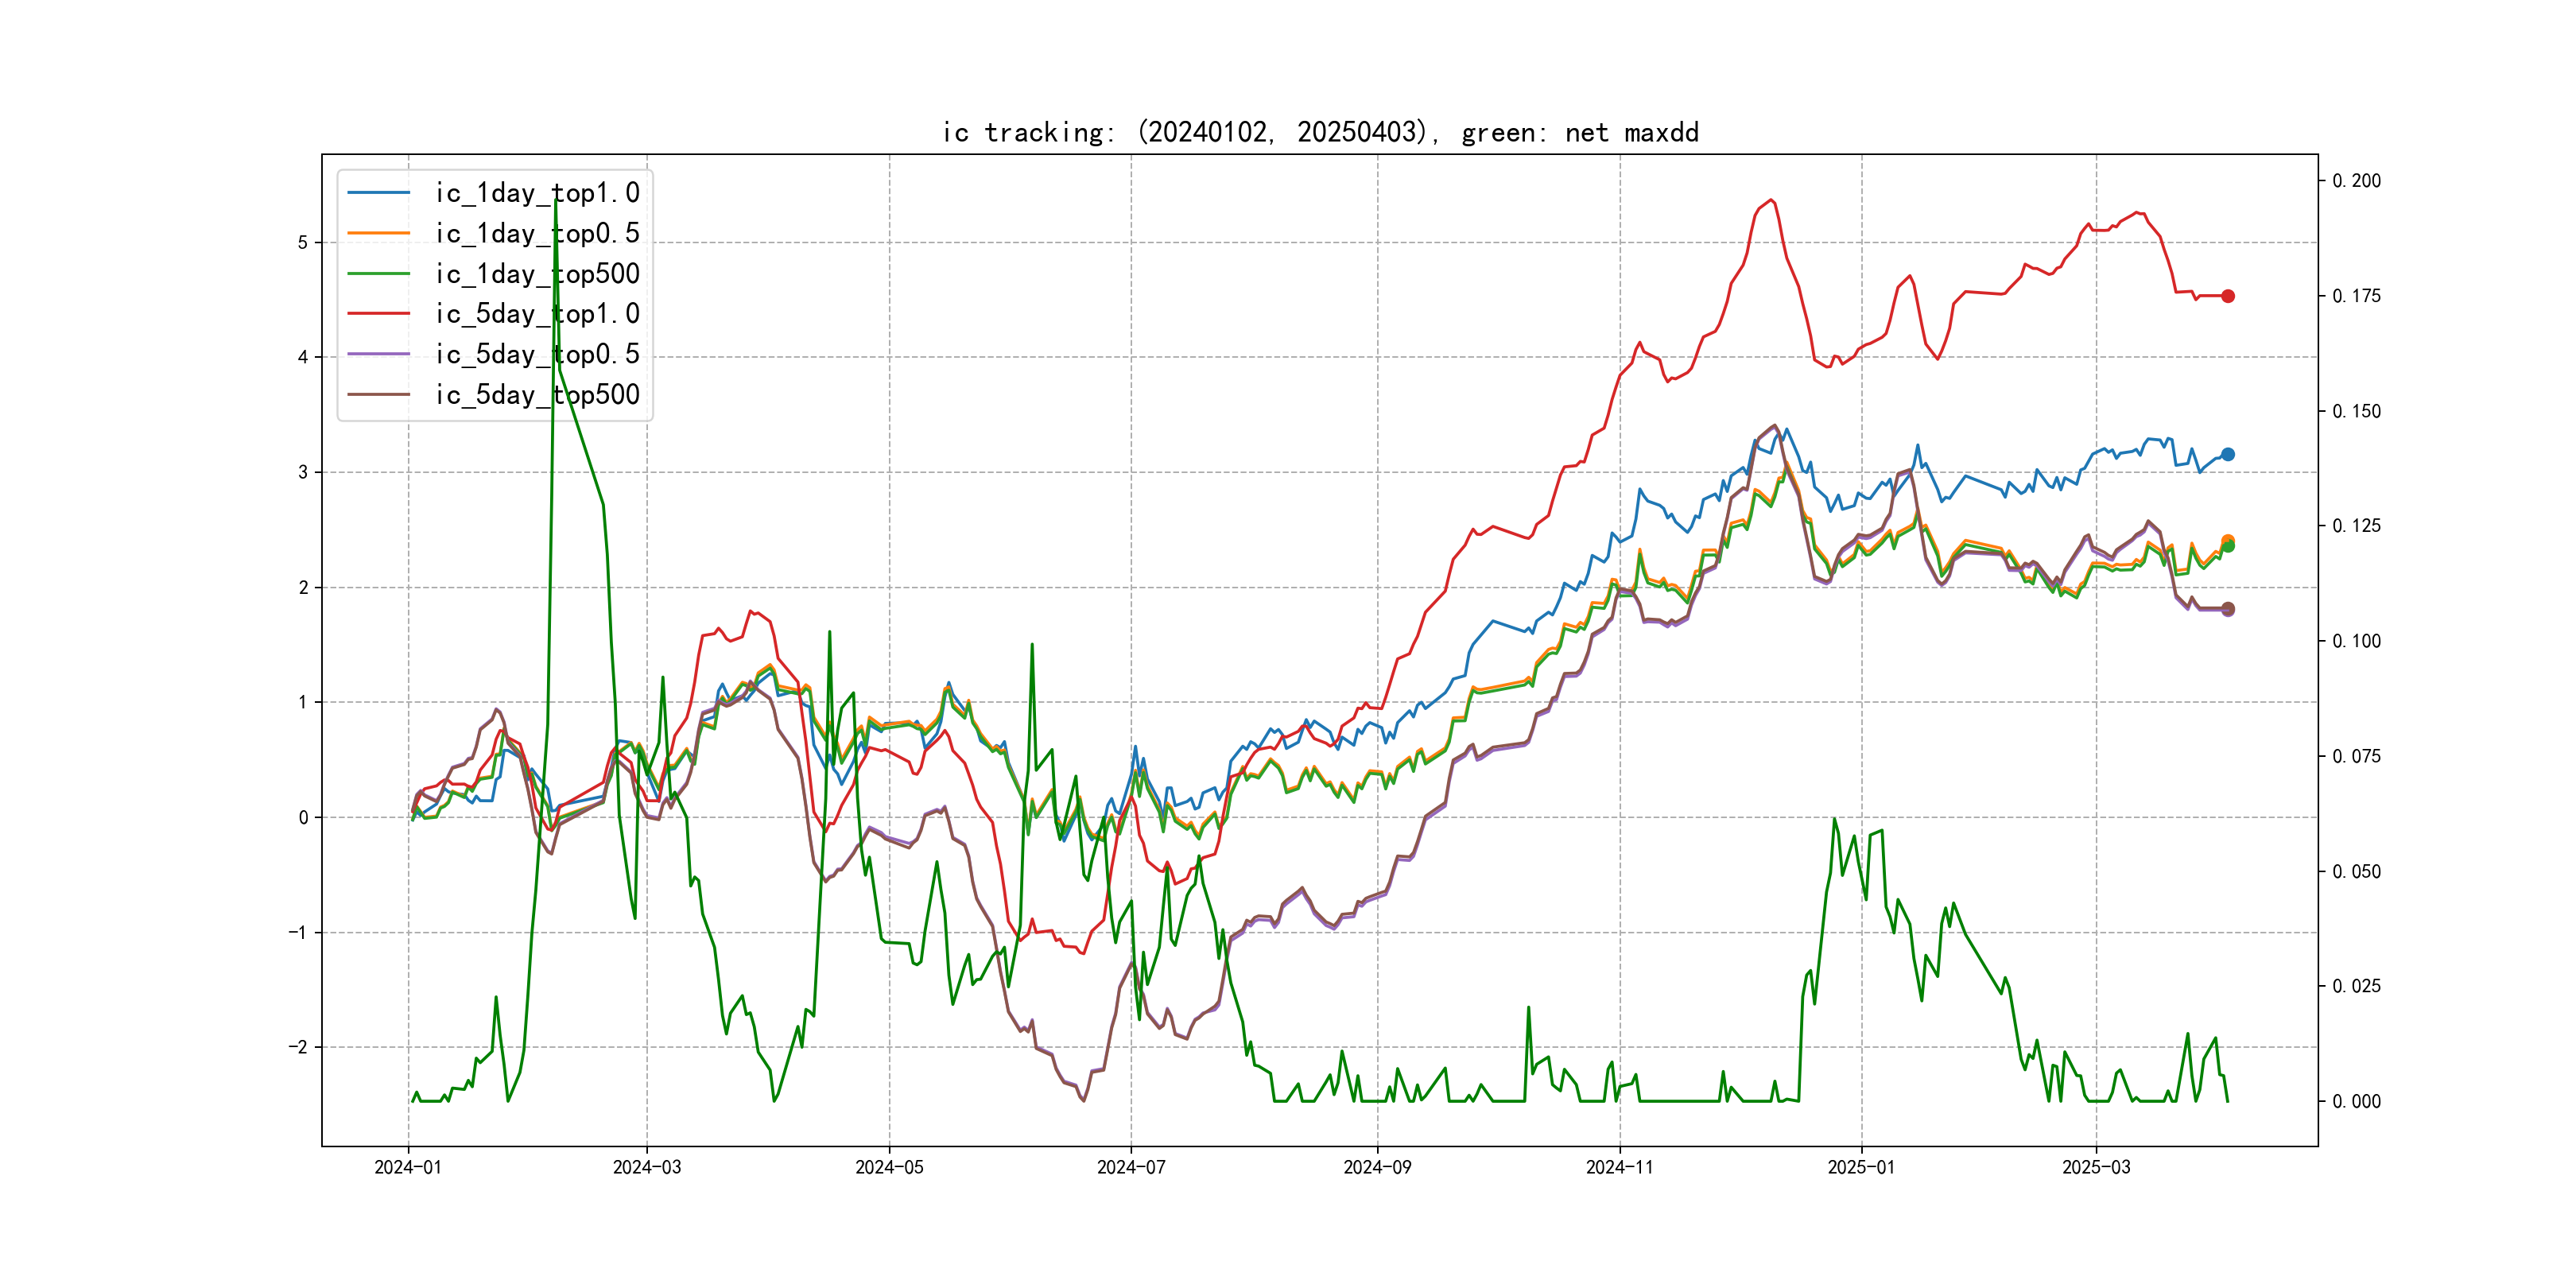Click the brown endpoint marker dot
Screen dimensions: 2576x1288
point(2228,608)
